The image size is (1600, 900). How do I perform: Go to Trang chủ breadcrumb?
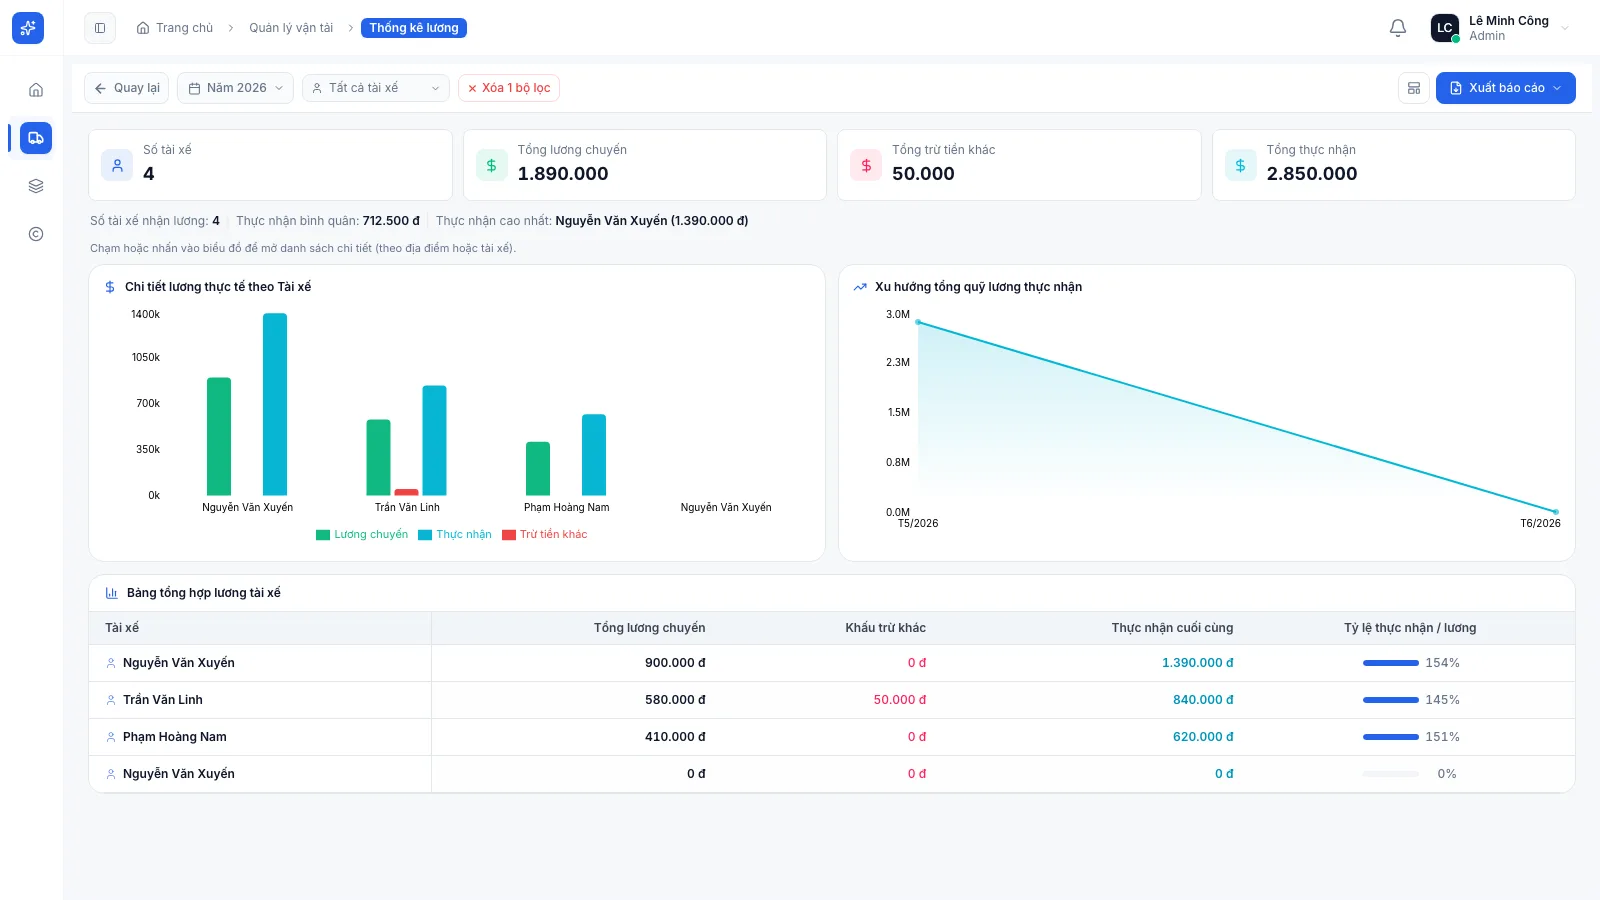(x=175, y=28)
